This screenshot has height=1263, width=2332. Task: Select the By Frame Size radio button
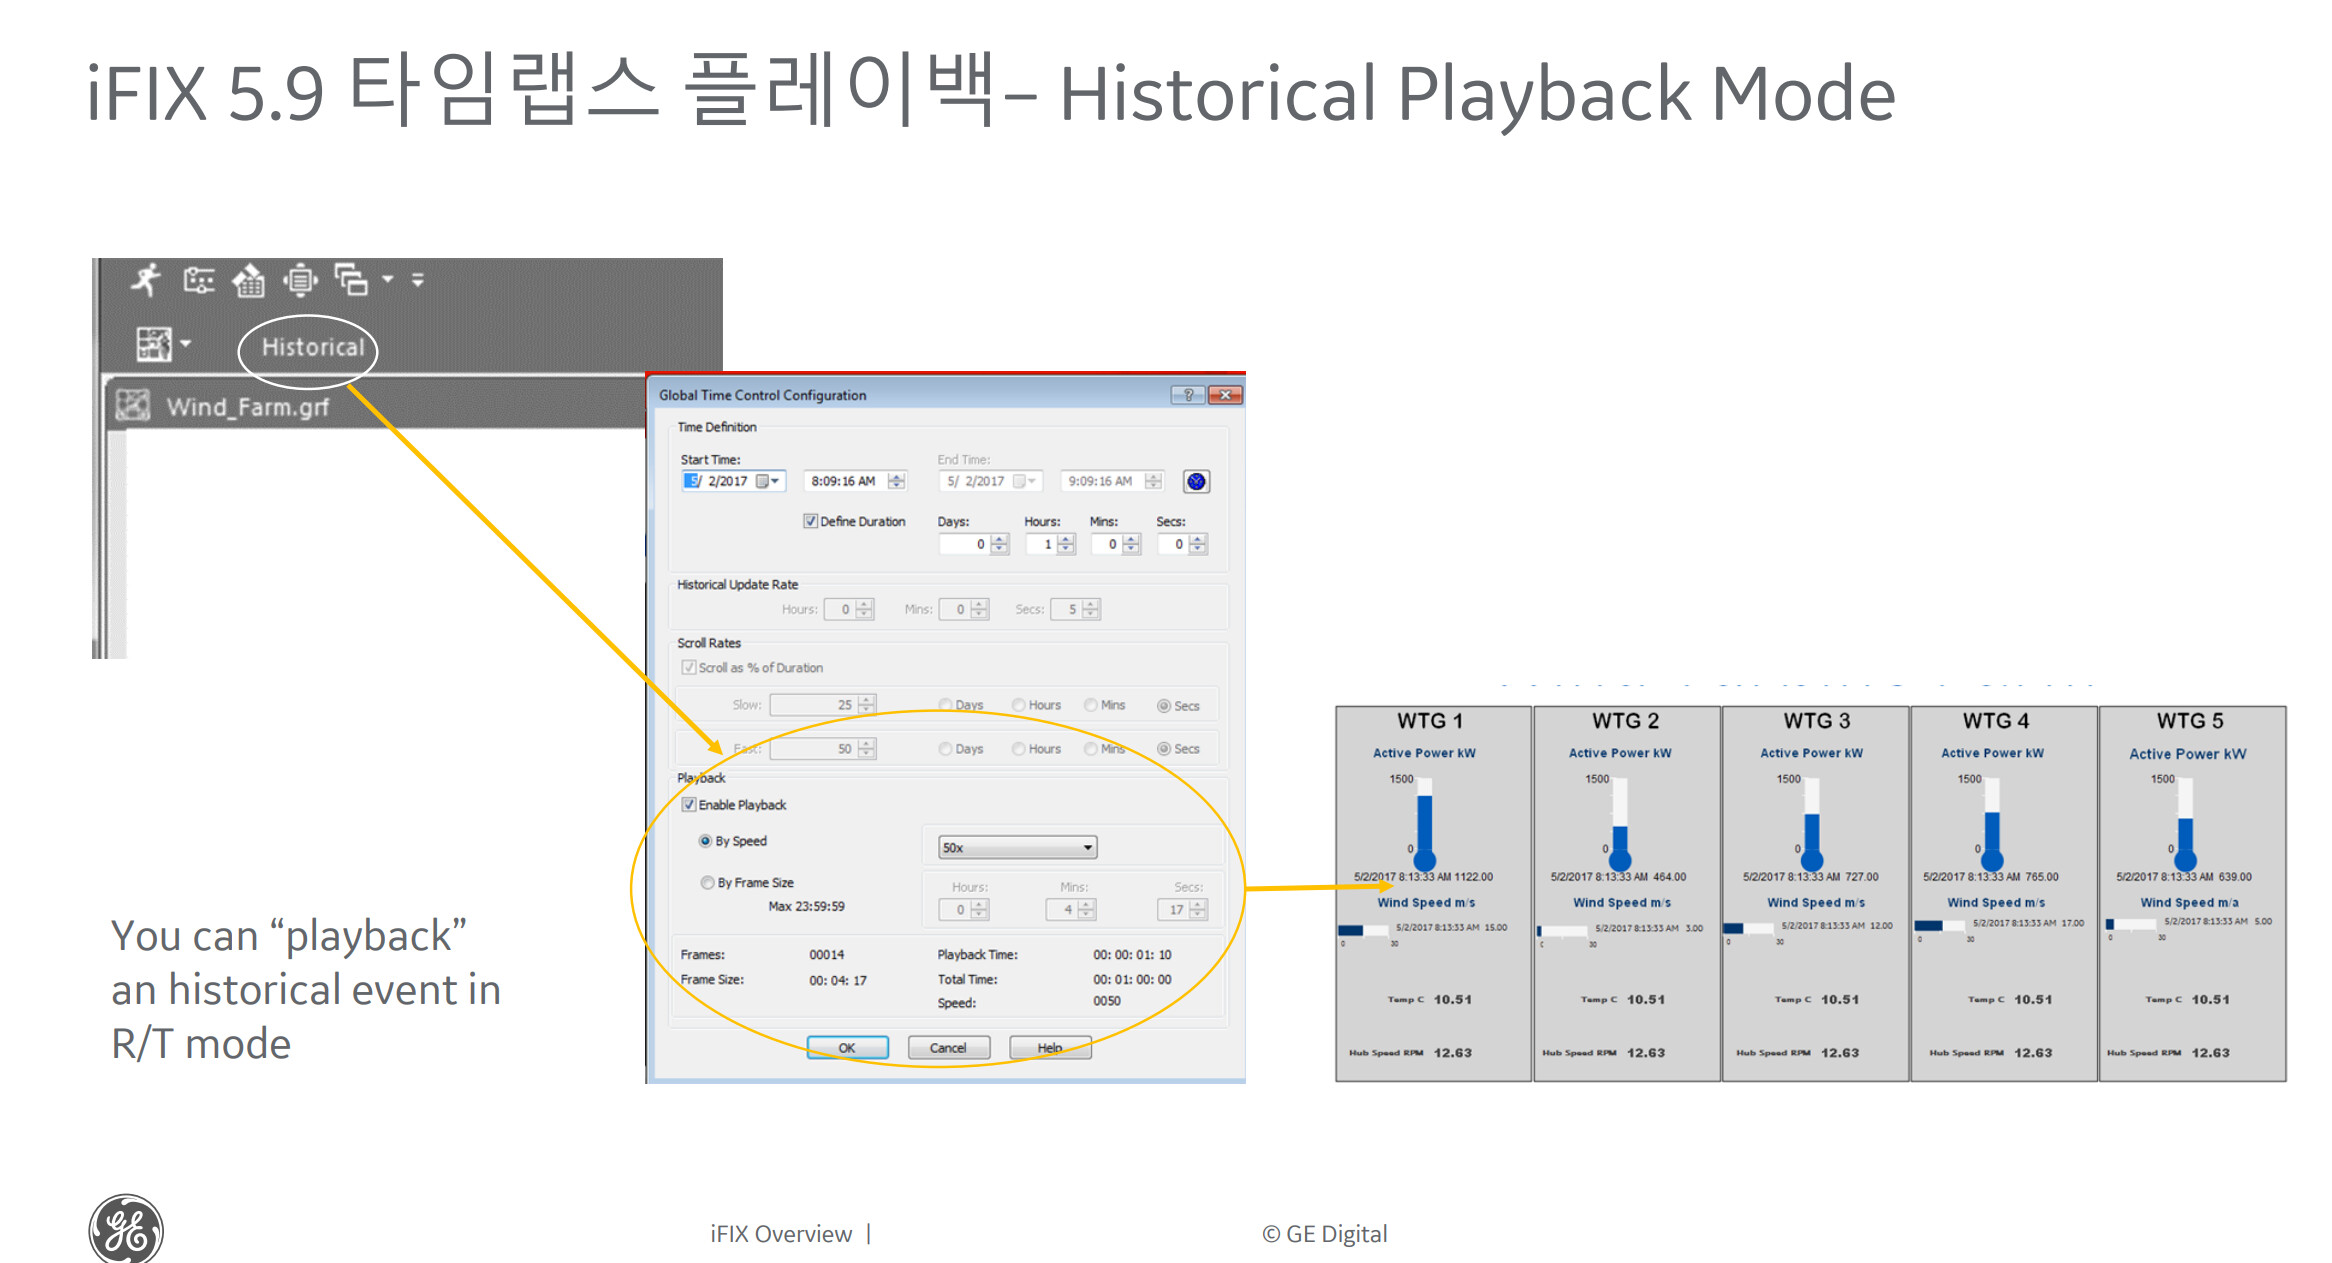(709, 882)
